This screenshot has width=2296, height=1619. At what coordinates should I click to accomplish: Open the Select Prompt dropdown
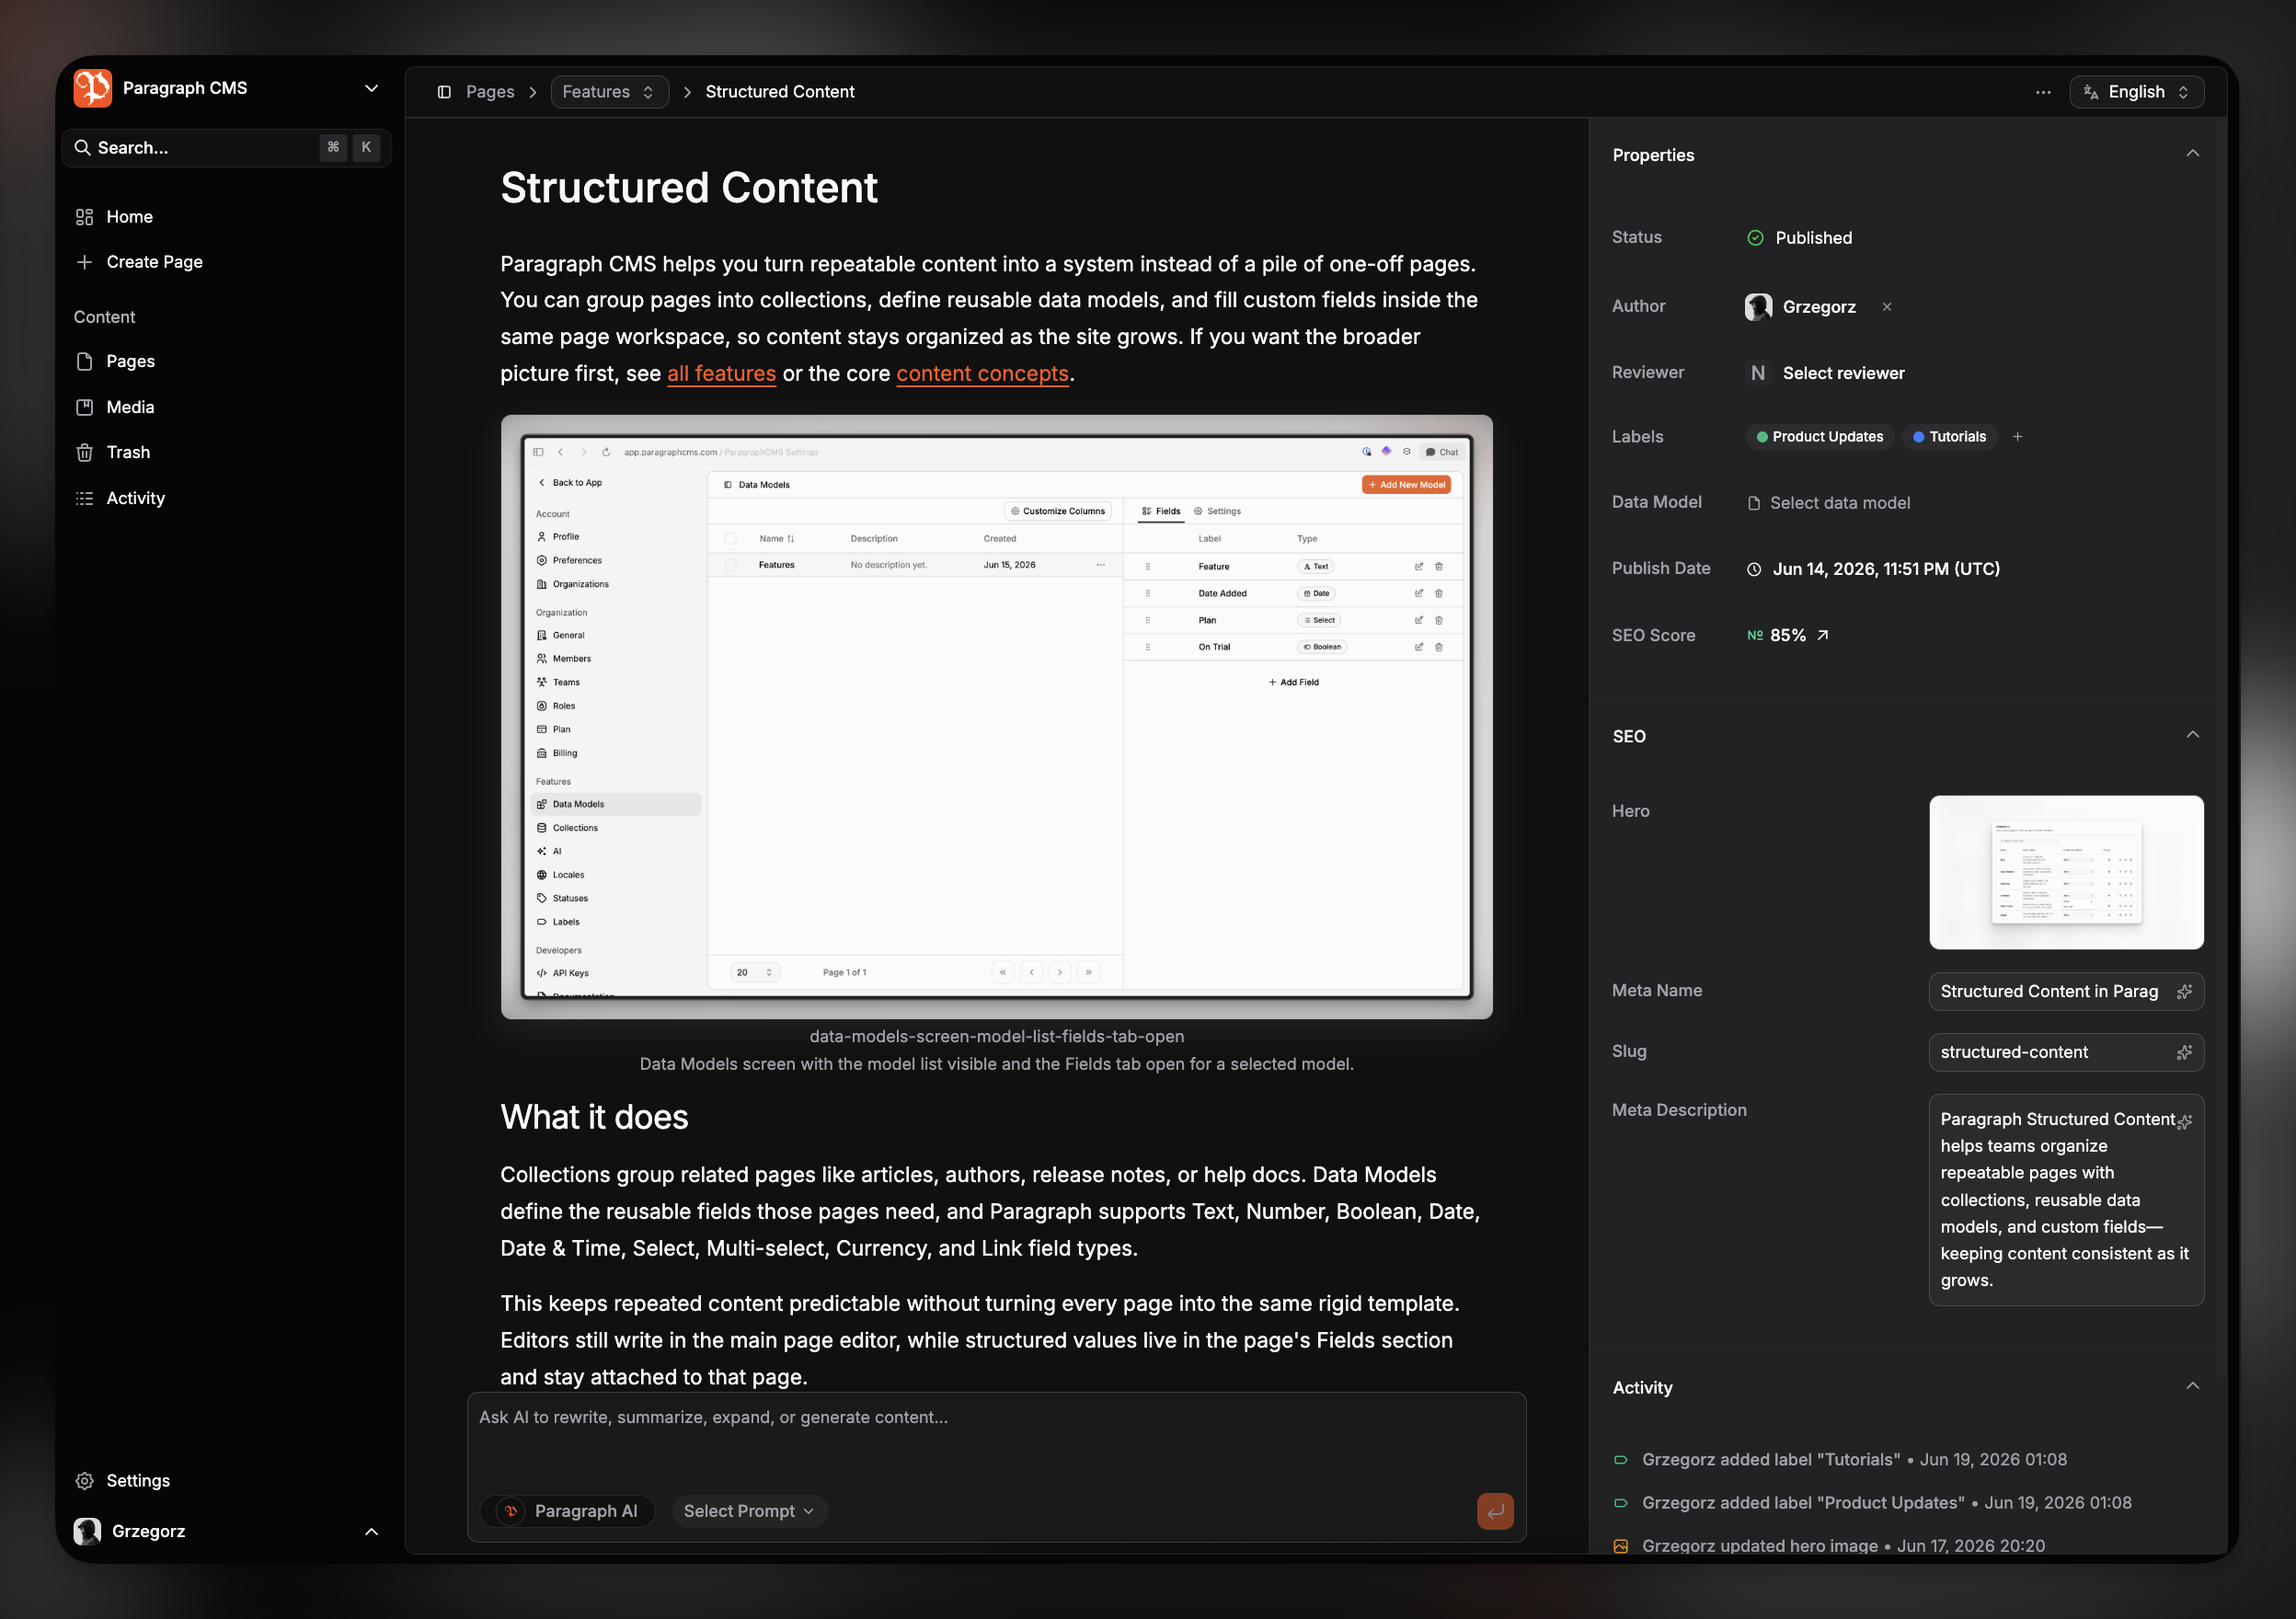749,1511
